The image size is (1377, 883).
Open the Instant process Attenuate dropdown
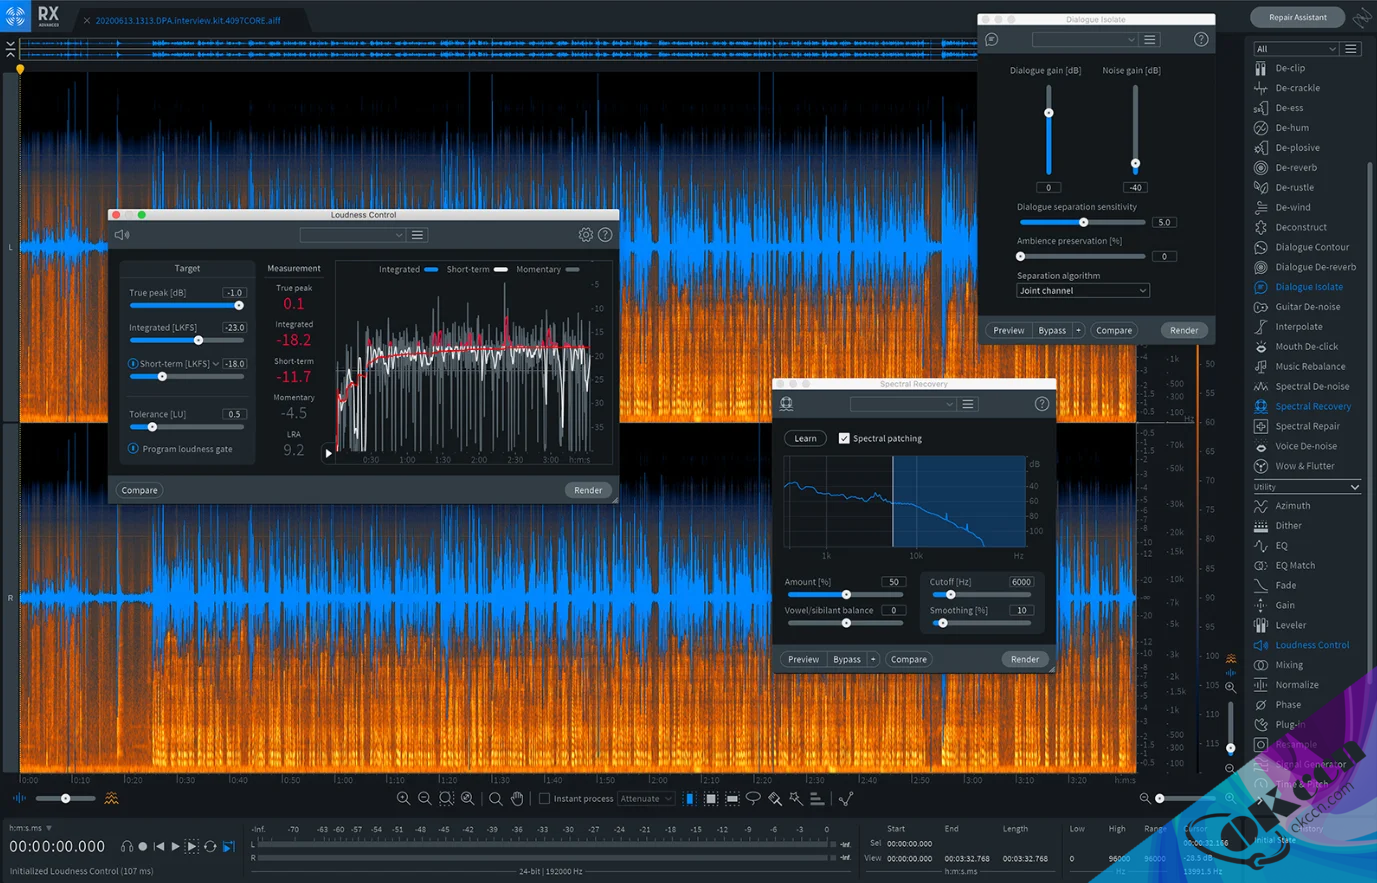646,799
